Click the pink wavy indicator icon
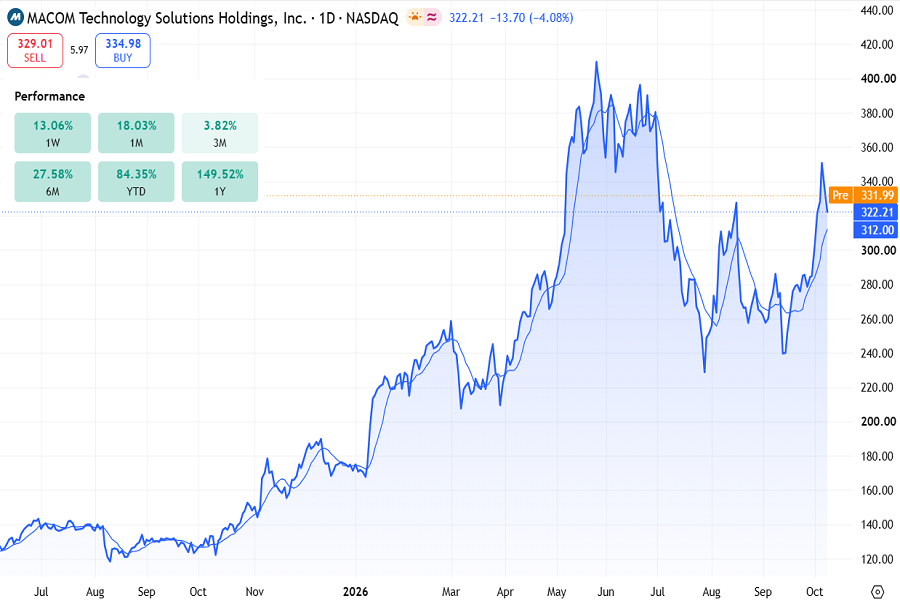900x600 pixels. [432, 18]
